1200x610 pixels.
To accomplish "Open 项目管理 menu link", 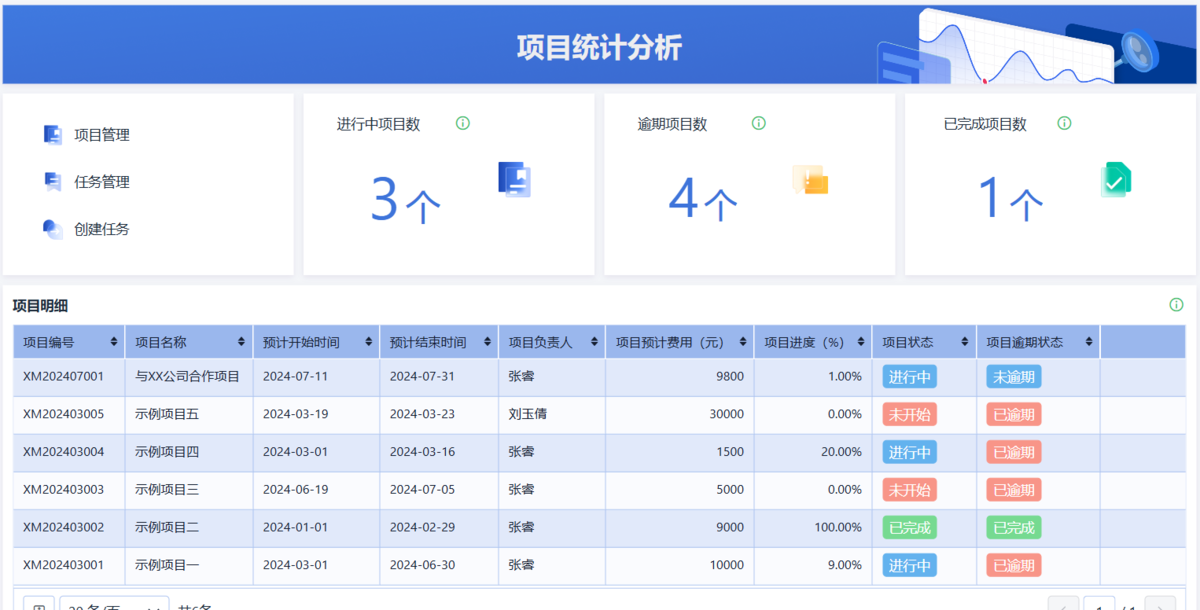I will tap(102, 135).
